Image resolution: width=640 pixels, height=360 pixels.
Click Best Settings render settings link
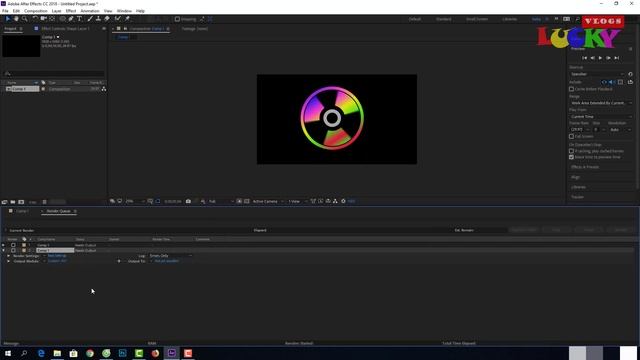point(57,256)
